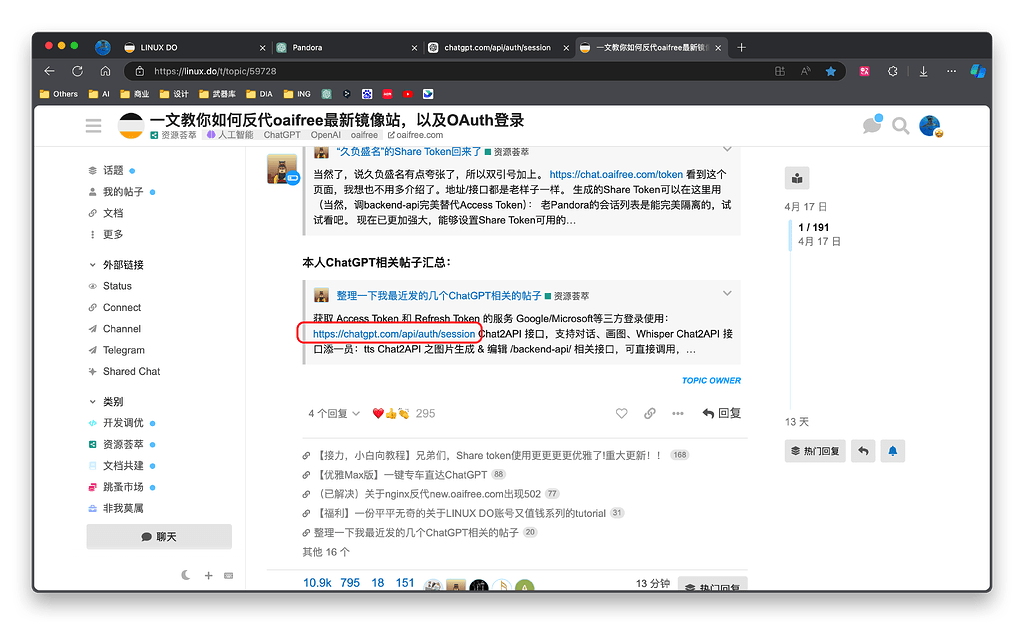Toggle read aloud icon in address bar

[805, 71]
